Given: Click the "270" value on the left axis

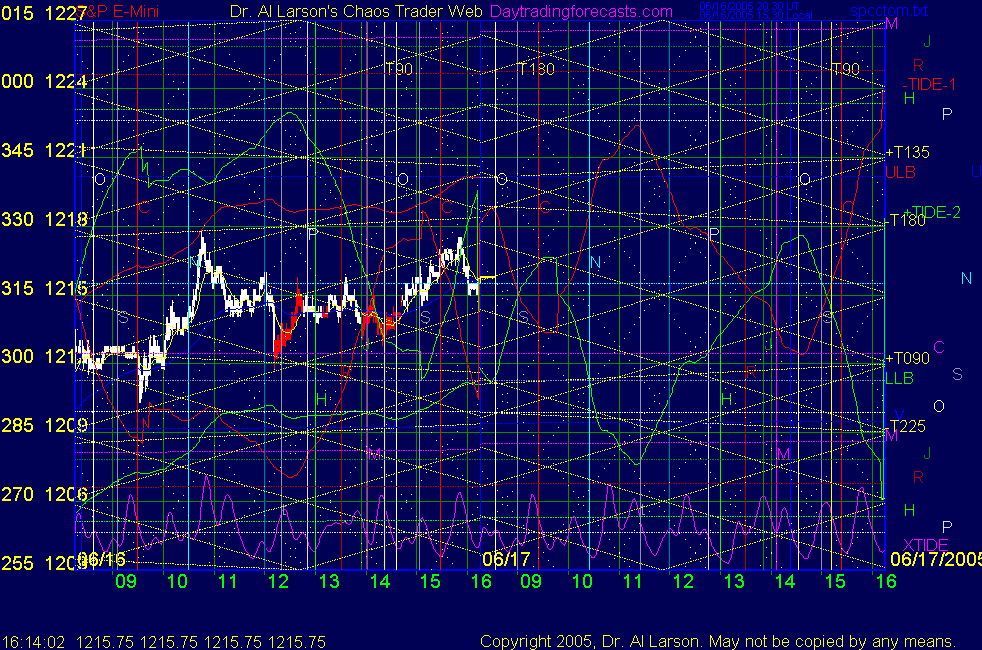Looking at the screenshot, I should click(x=17, y=495).
